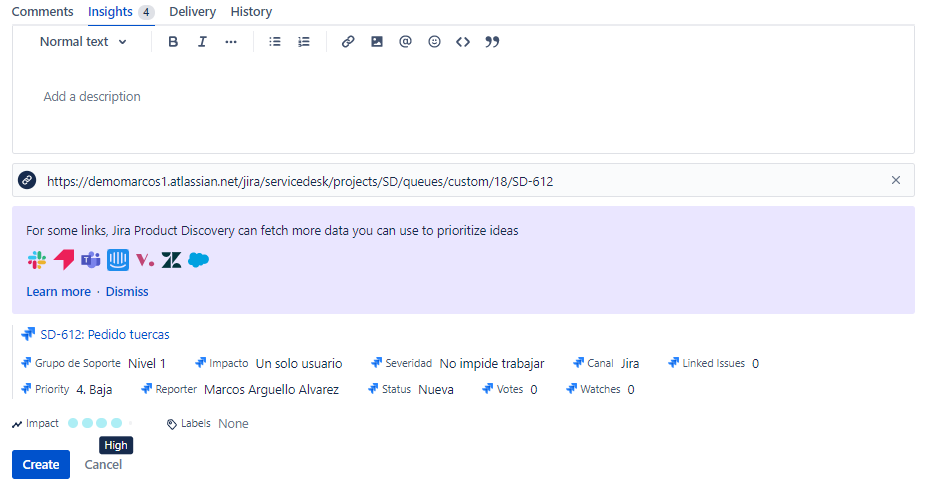
Task: Open the History tab
Action: coord(251,12)
